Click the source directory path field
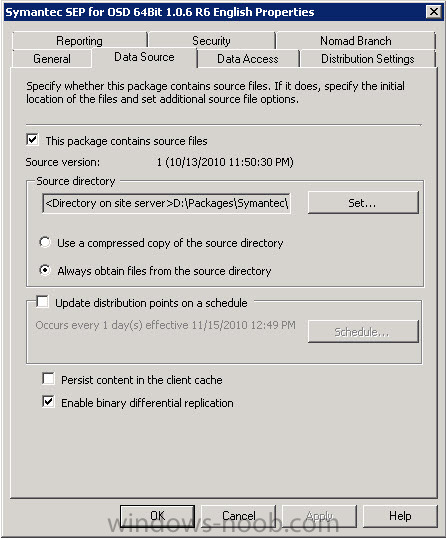446x538 pixels. point(166,203)
